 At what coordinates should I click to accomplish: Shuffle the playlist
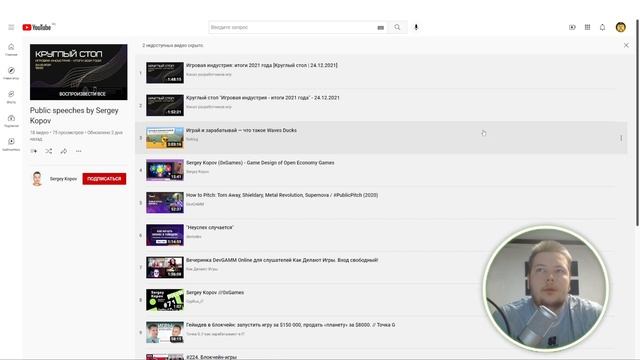pyautogui.click(x=49, y=151)
